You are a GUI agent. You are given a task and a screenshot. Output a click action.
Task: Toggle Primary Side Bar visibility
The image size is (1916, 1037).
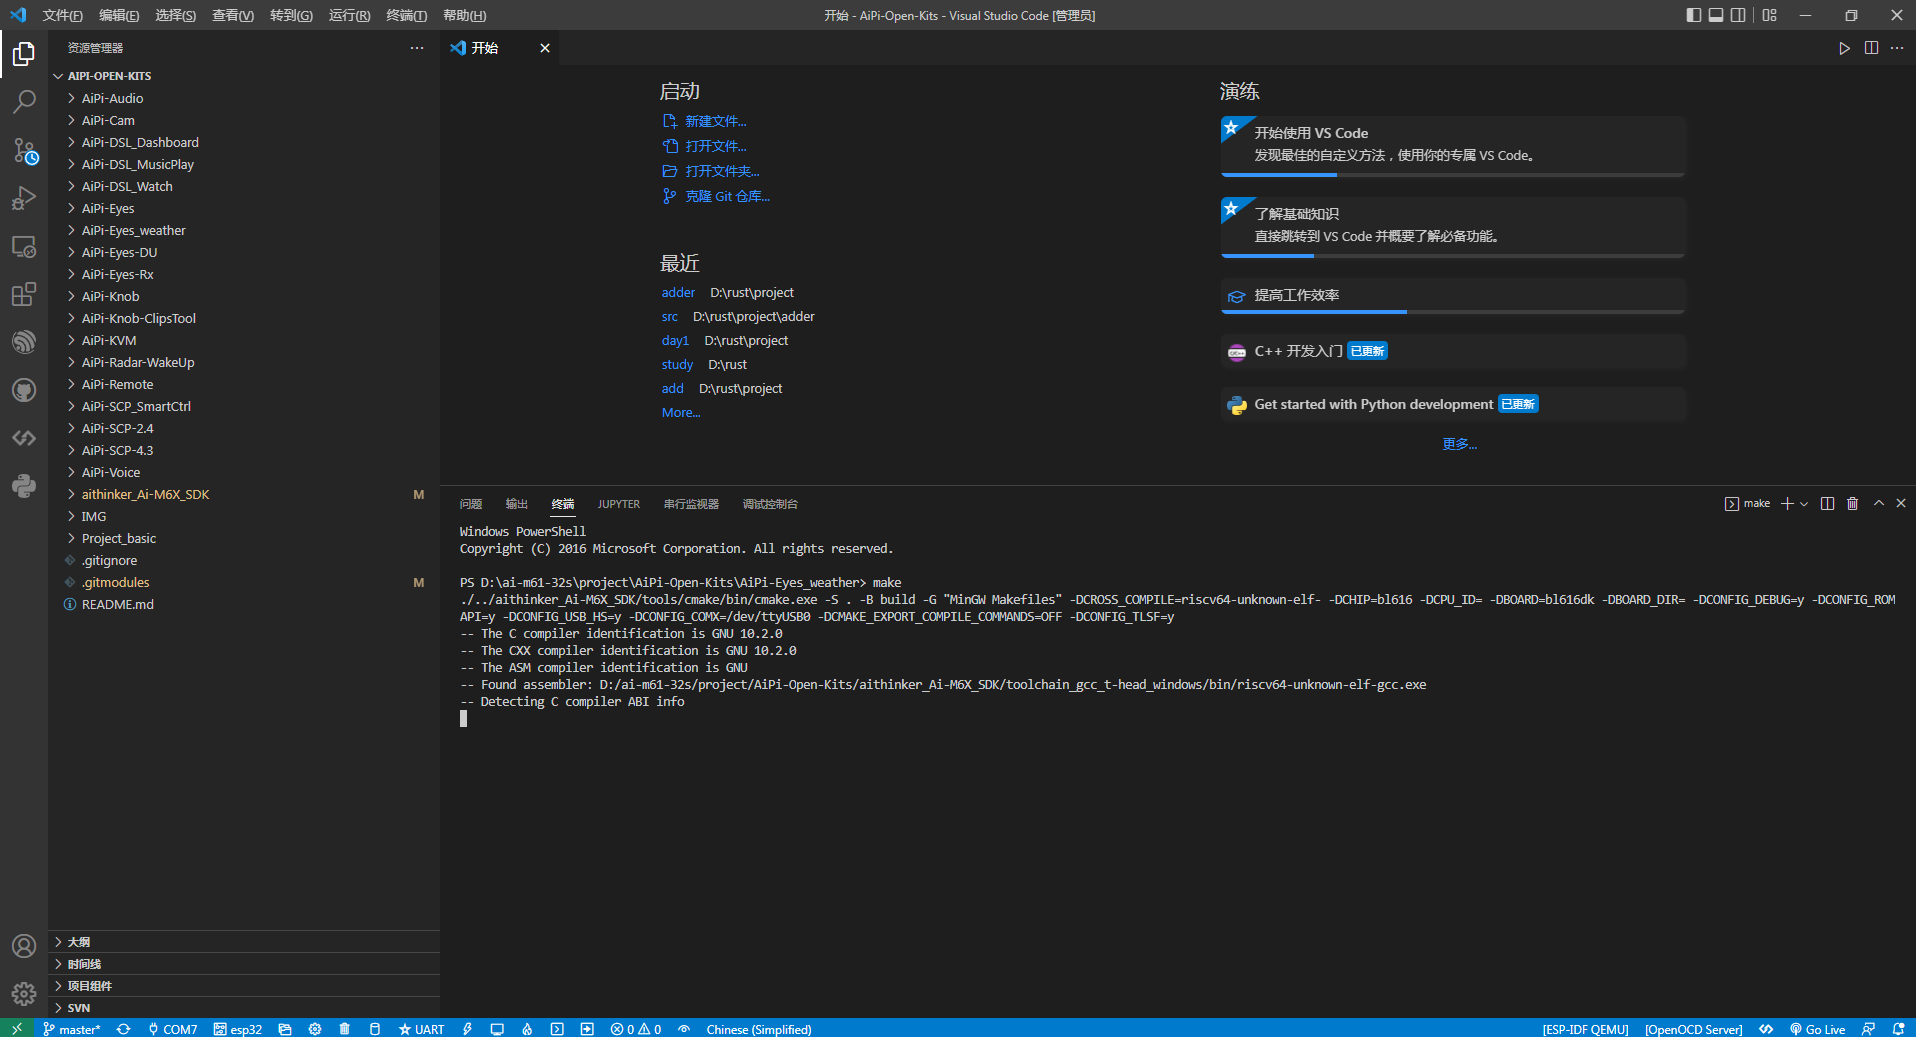(x=1693, y=15)
